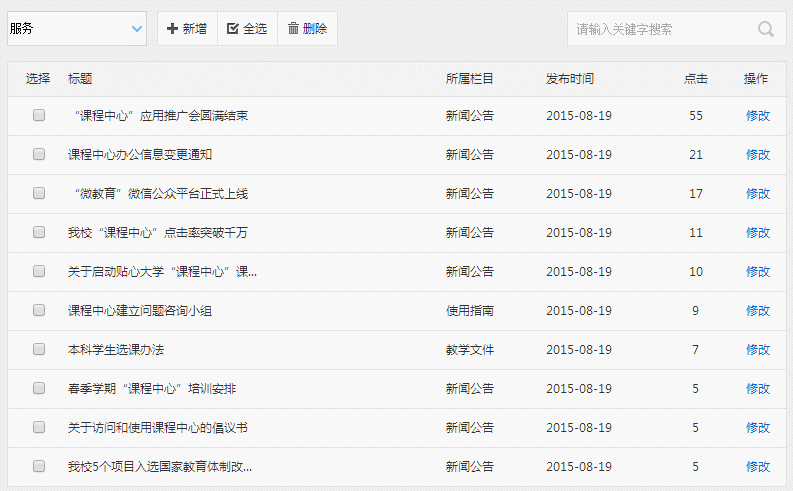
Task: Click the 所属栏目 column header
Action: 470,79
